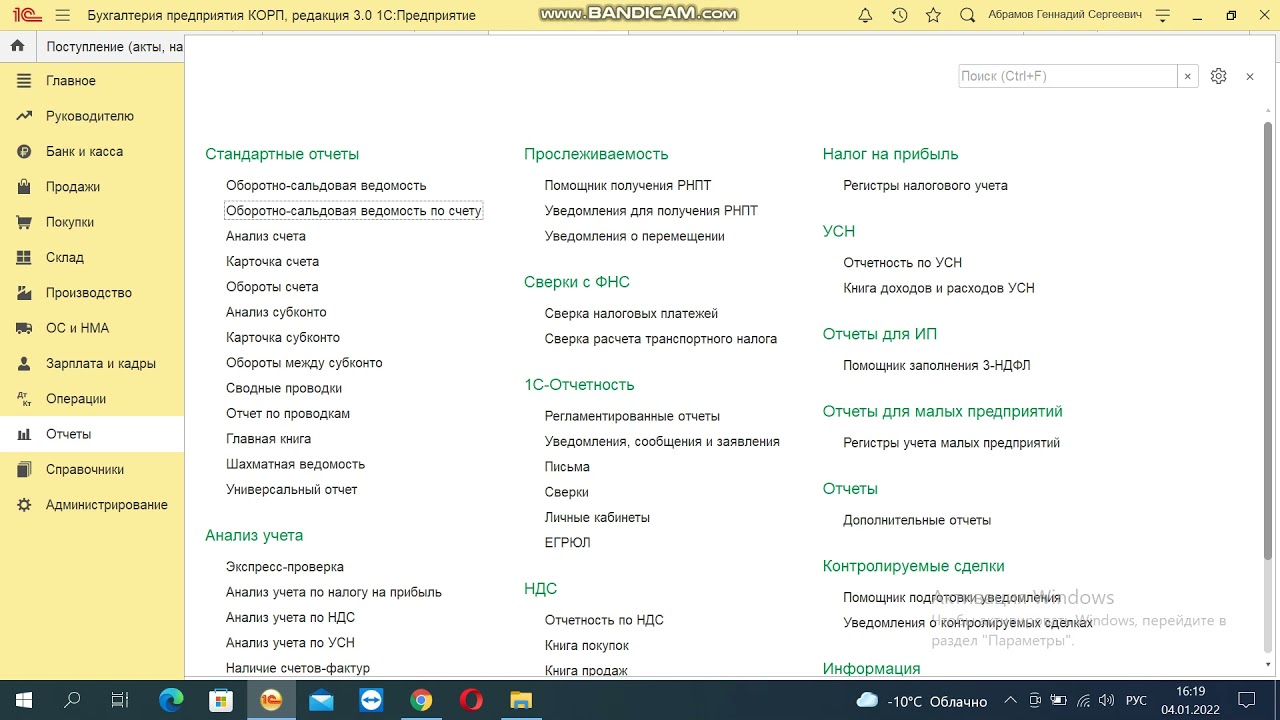Open the Книга покупок report

[x=587, y=645]
